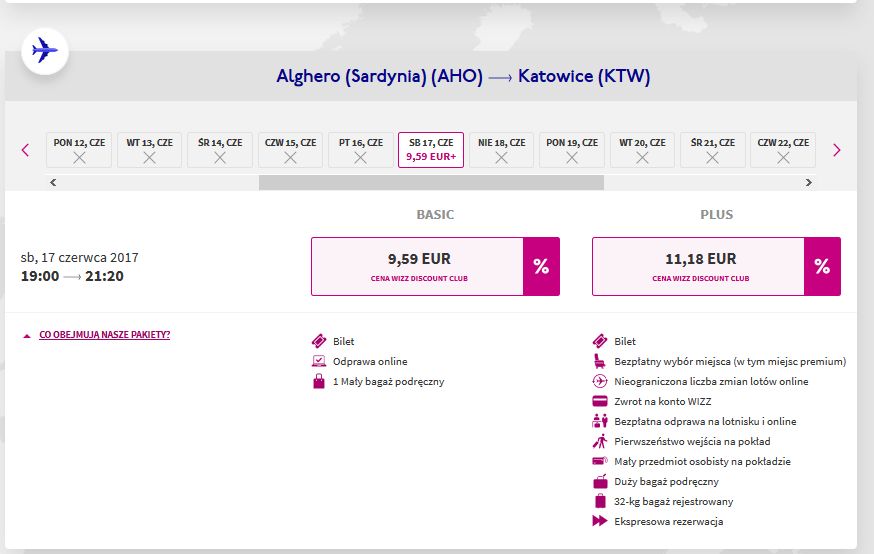The width and height of the screenshot is (874, 554).
Task: Select the WT 13, CZE date tab
Action: coord(149,150)
